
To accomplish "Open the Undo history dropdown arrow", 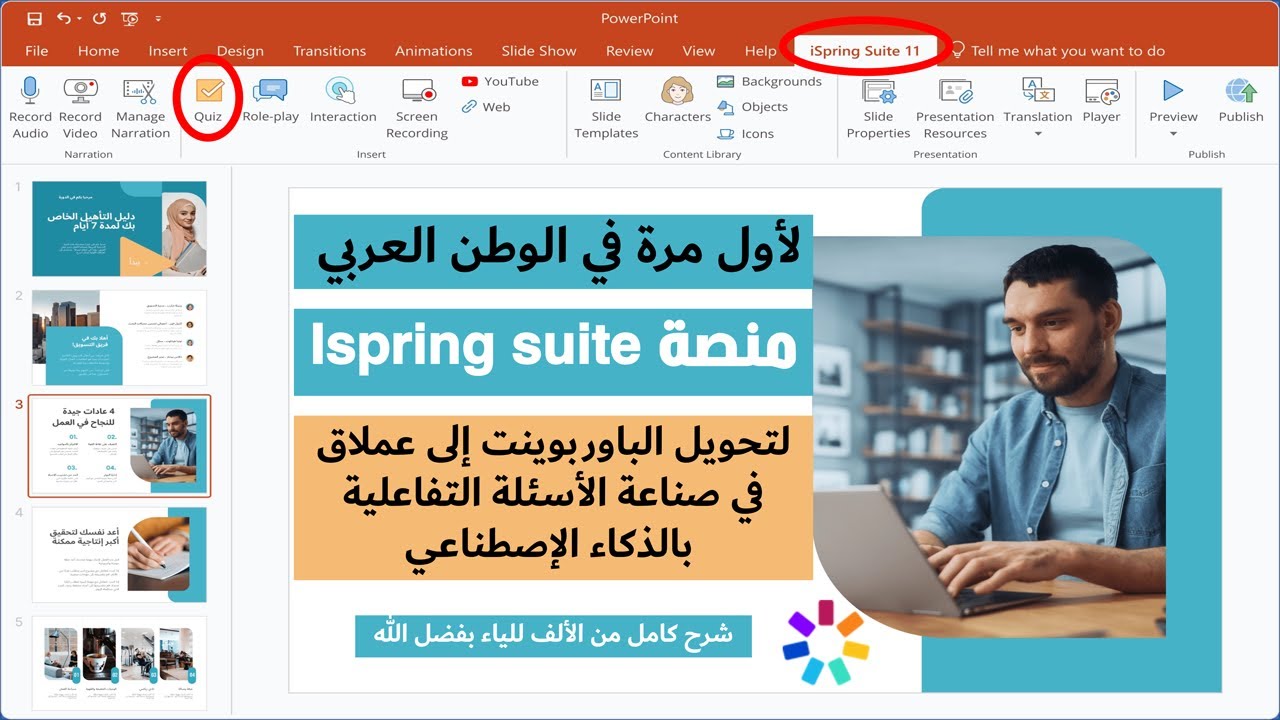I will pos(79,19).
